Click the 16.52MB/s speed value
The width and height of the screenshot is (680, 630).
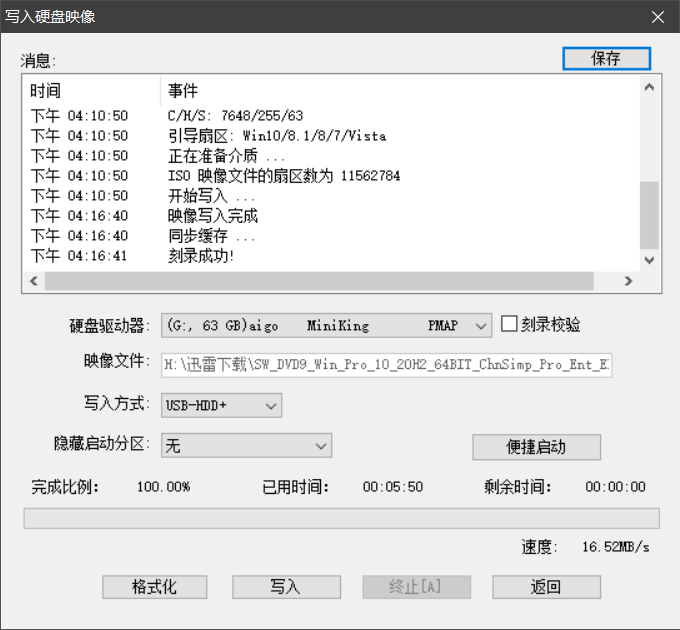[x=616, y=547]
